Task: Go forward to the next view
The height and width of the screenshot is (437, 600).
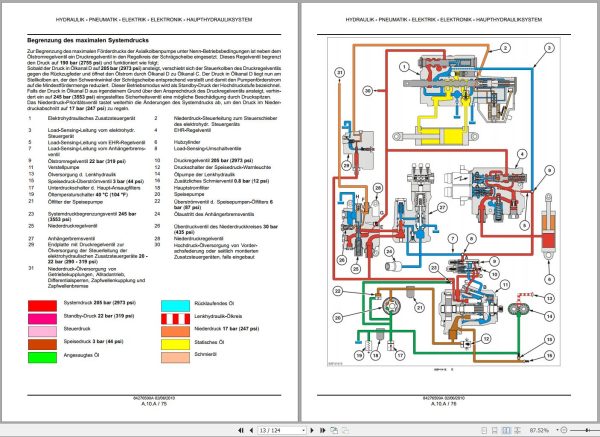Action: pyautogui.click(x=345, y=430)
